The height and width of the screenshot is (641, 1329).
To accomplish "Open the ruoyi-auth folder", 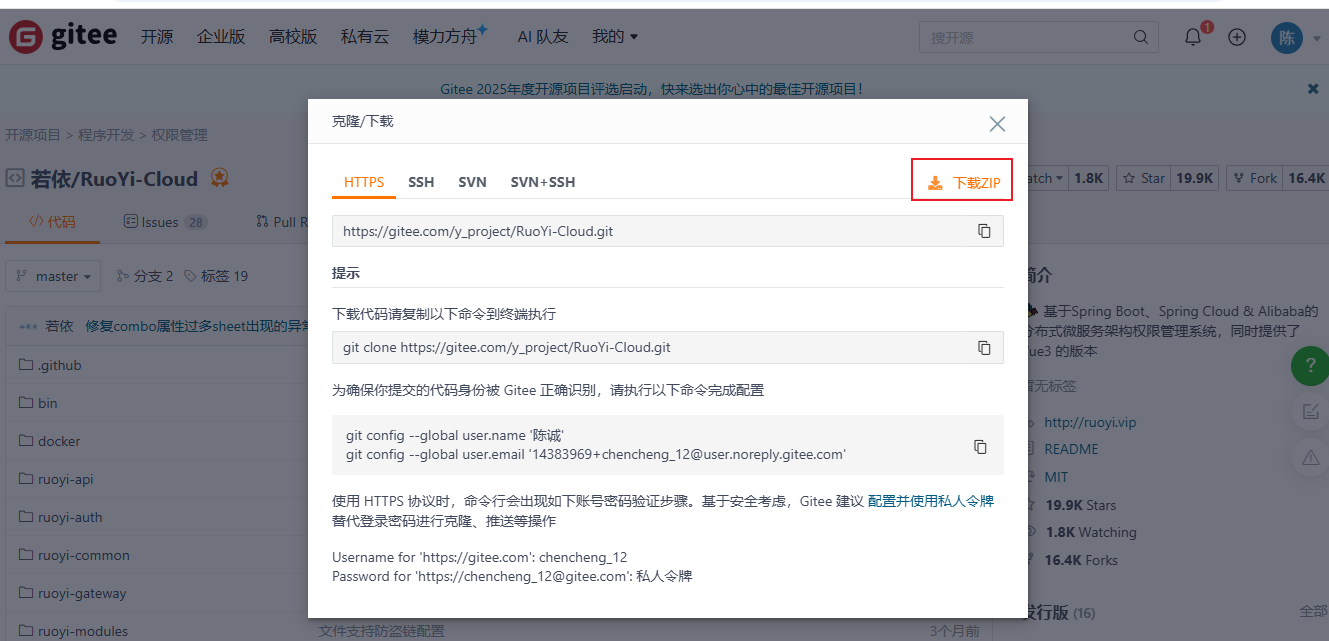I will (70, 517).
